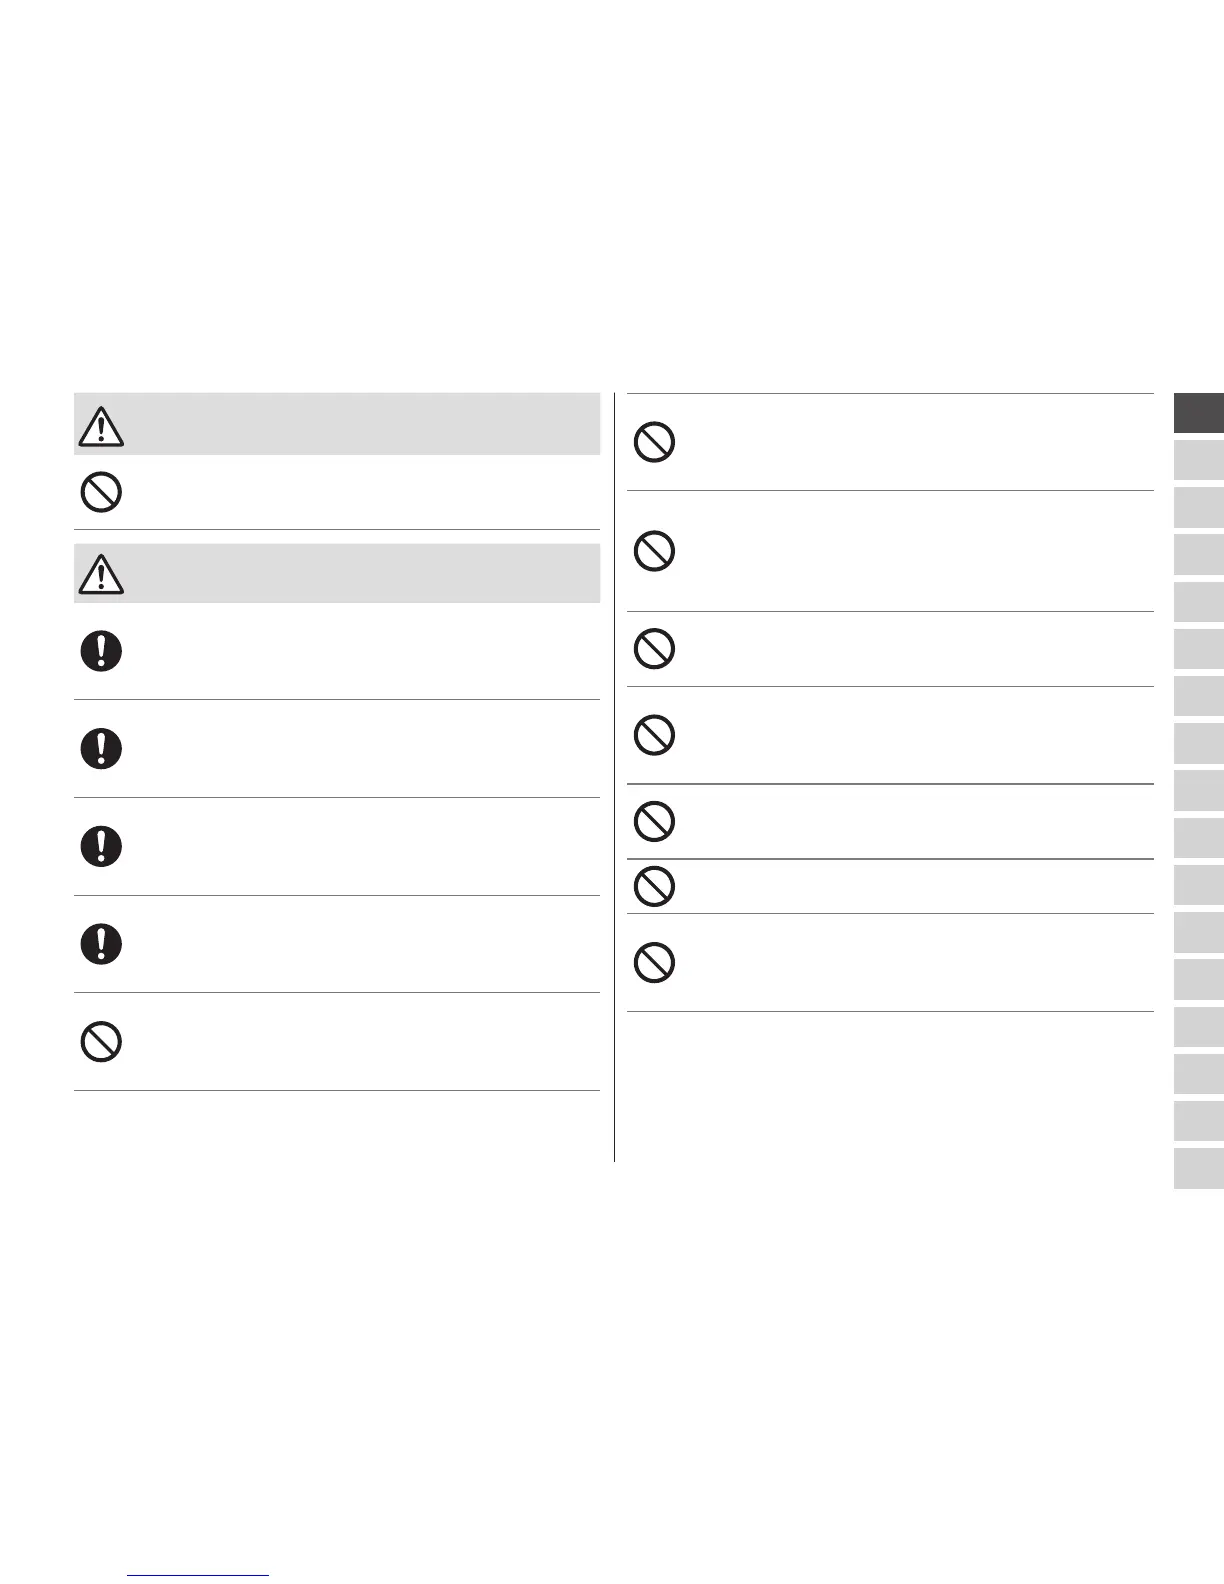Viewport: 1224px width, 1584px height.
Task: Click prohibition icon between the two warning triangles
Action: click(100, 493)
